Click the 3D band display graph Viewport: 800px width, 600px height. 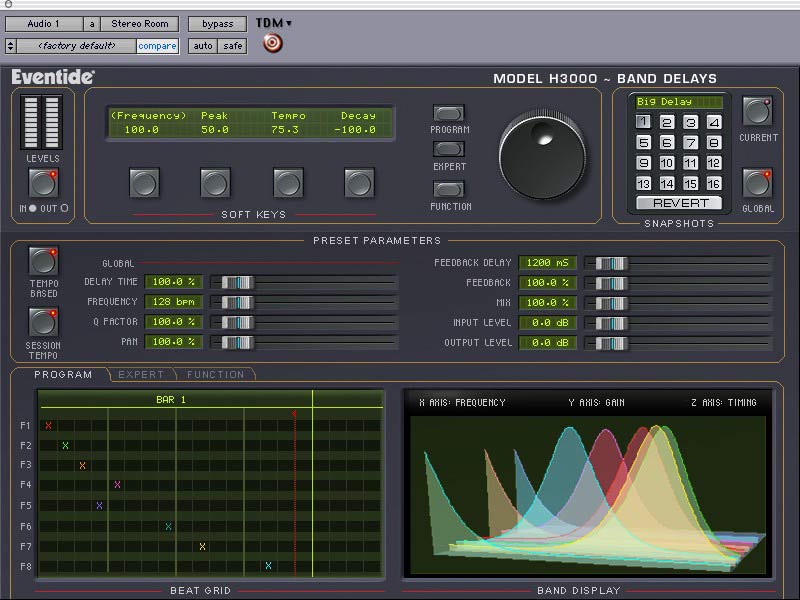pos(588,494)
